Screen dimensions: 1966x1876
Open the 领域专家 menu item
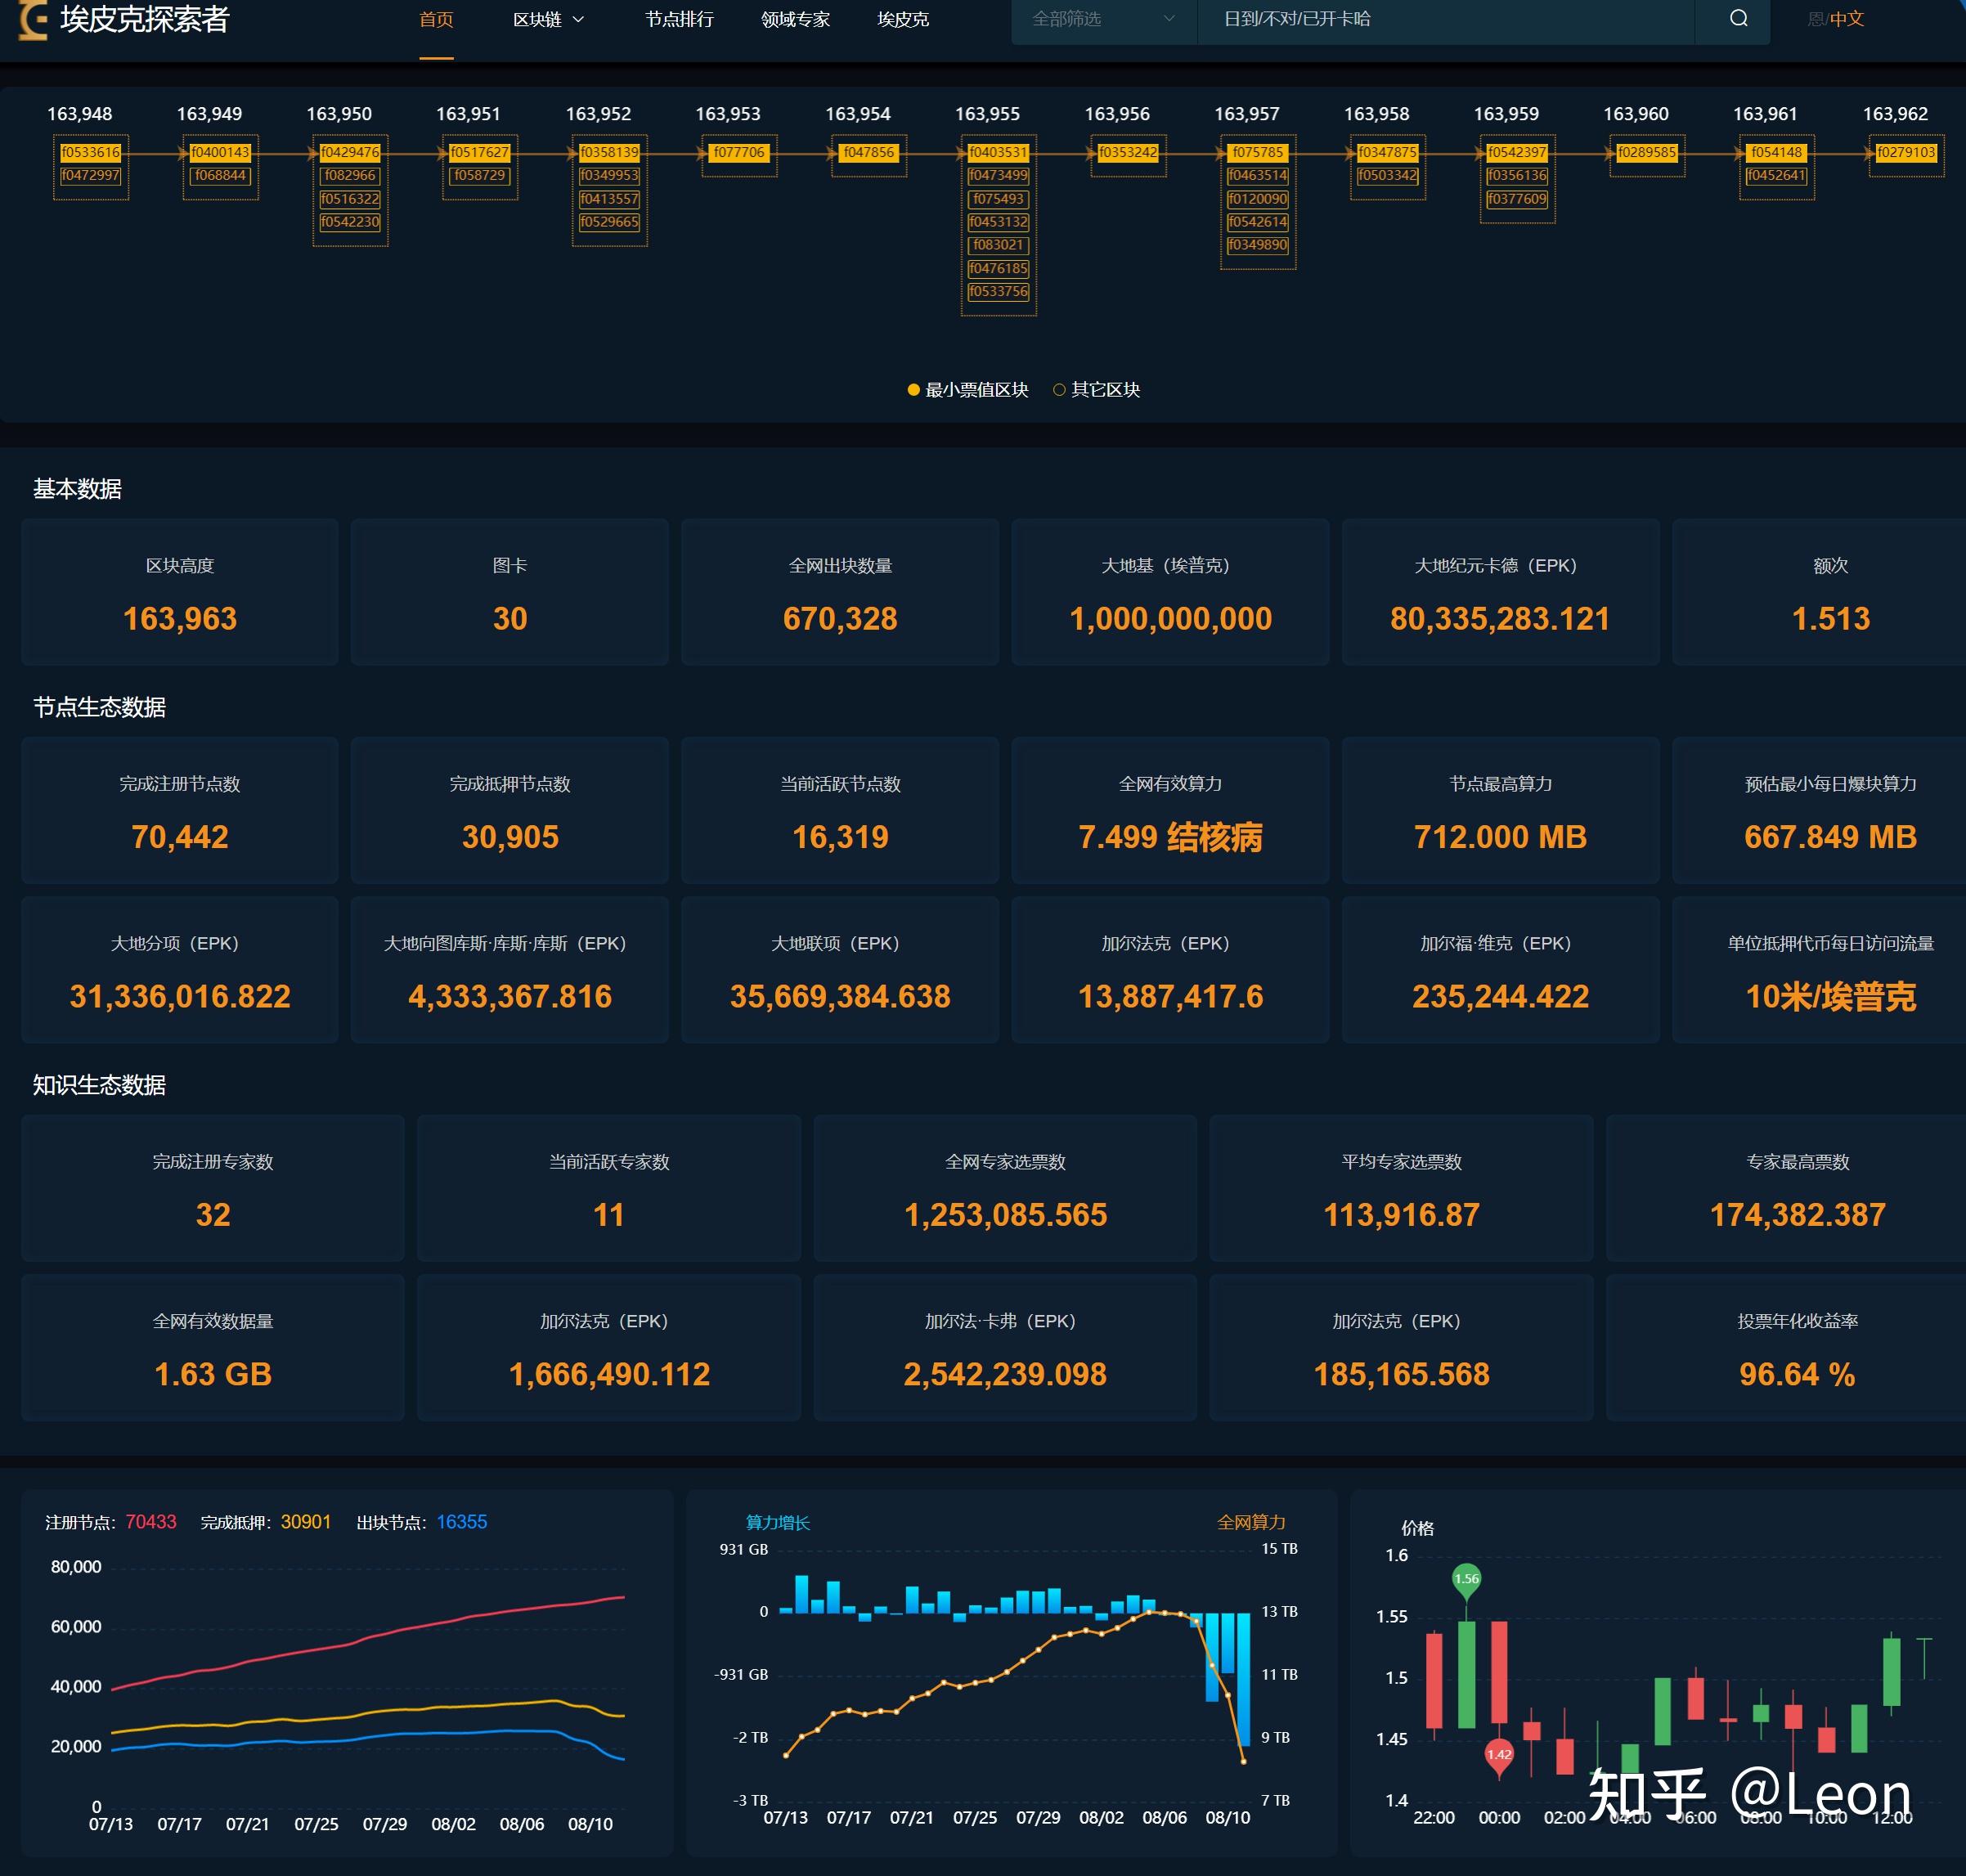pos(795,19)
